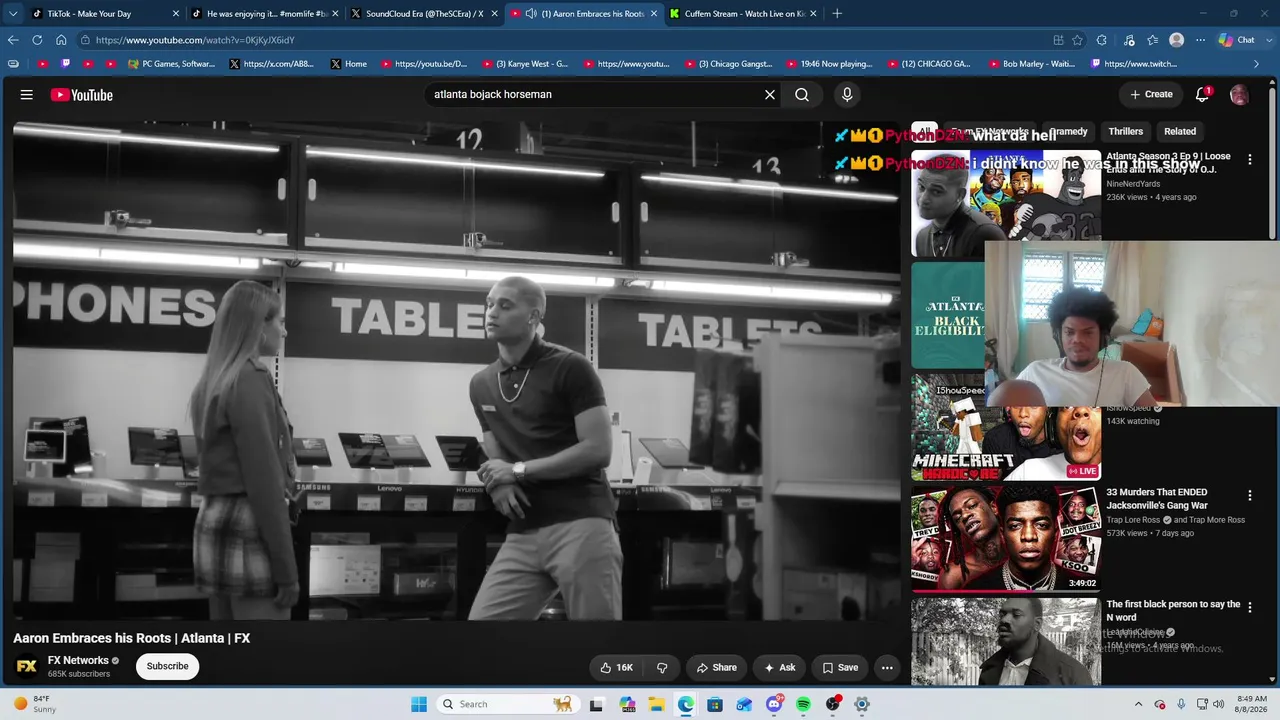Open the Atlanta Season 3 Ep 9 thumbnail

tap(1006, 203)
